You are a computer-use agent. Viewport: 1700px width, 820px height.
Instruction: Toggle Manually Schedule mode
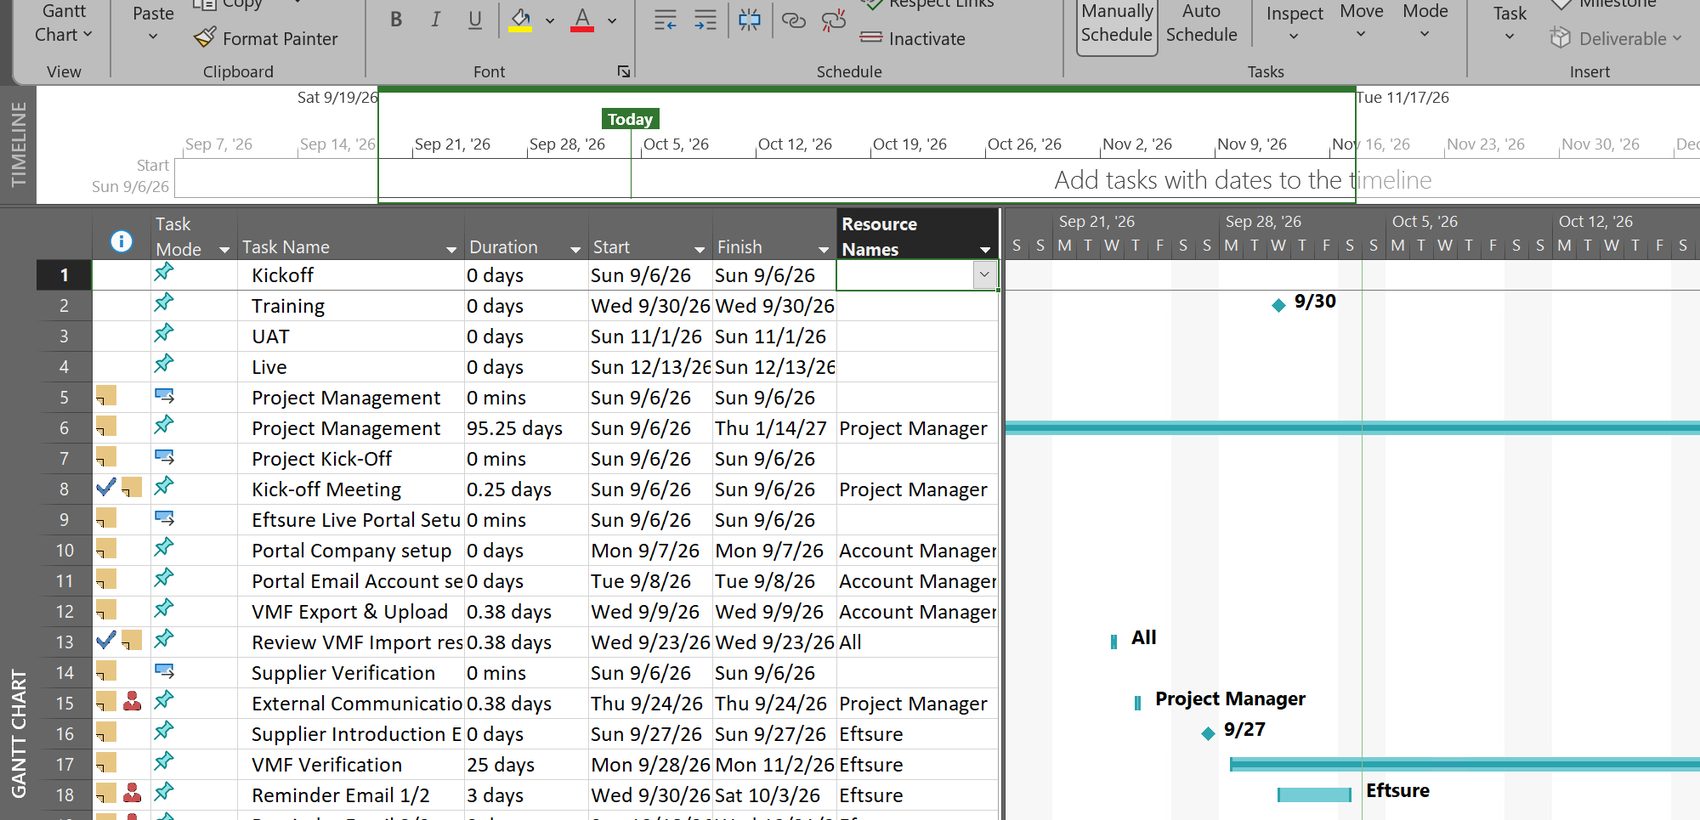[1117, 27]
